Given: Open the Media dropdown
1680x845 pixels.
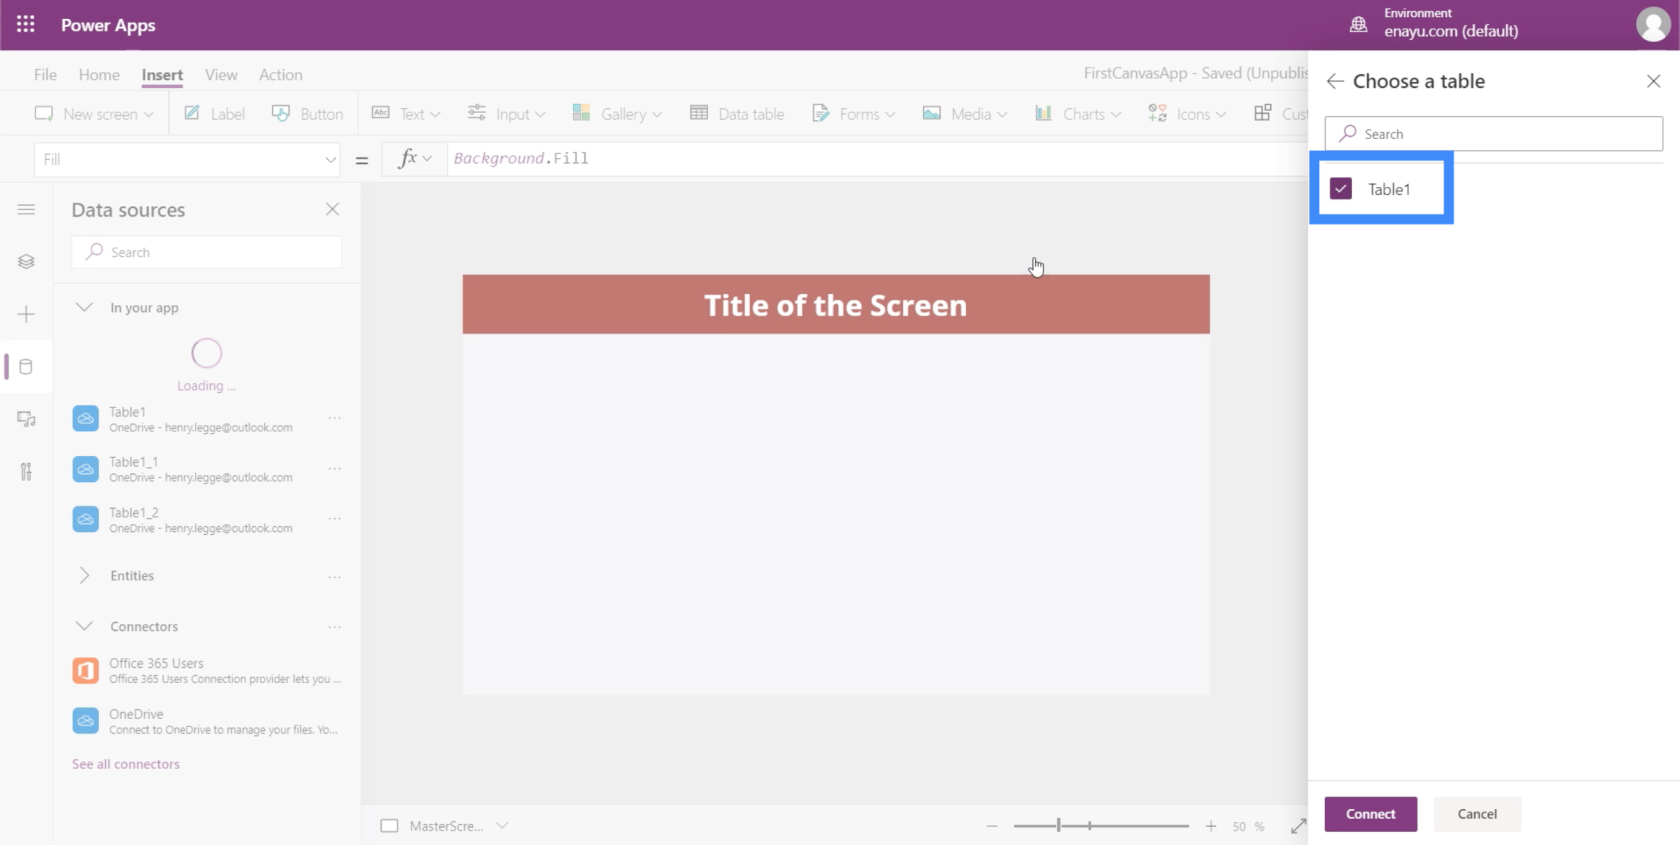Looking at the screenshot, I should click(965, 114).
